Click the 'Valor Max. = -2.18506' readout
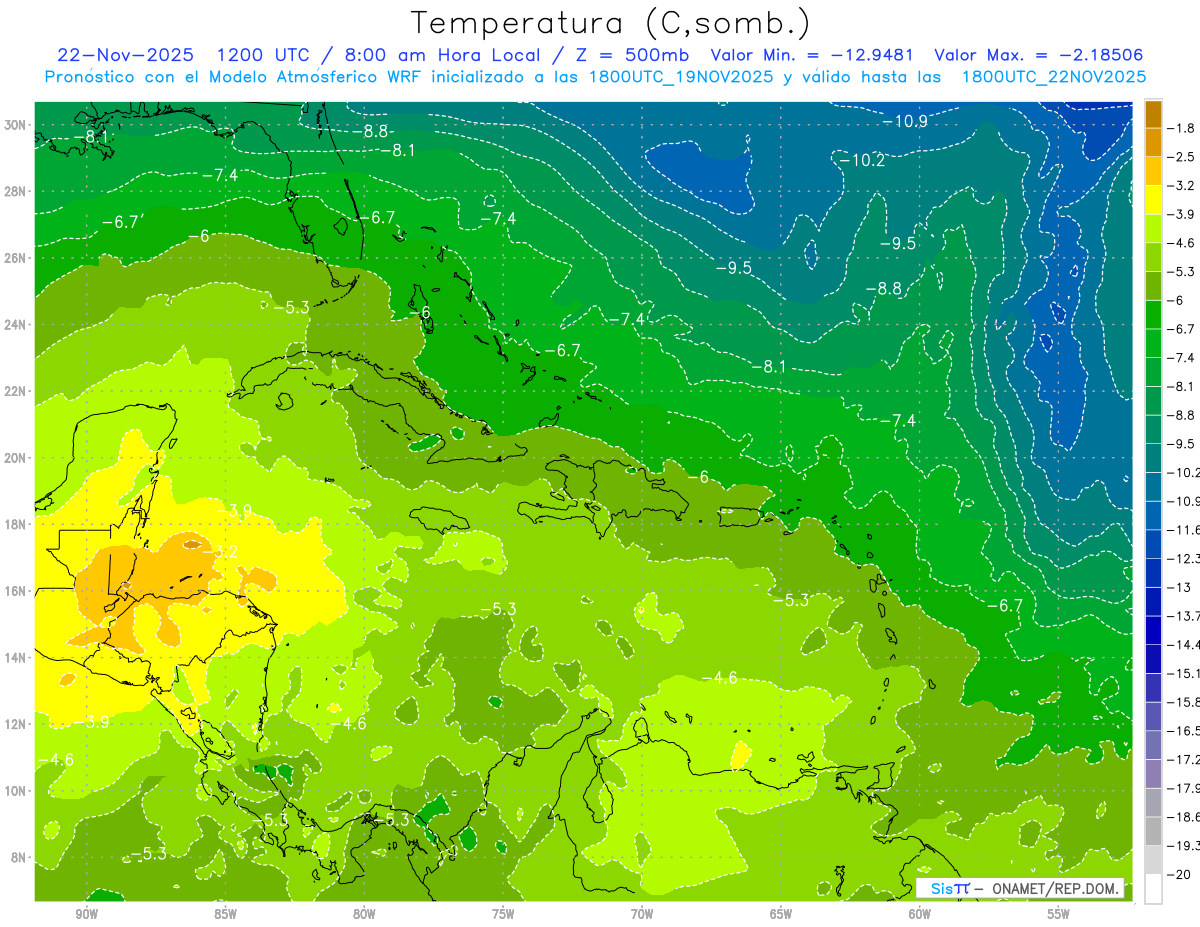 1038,55
